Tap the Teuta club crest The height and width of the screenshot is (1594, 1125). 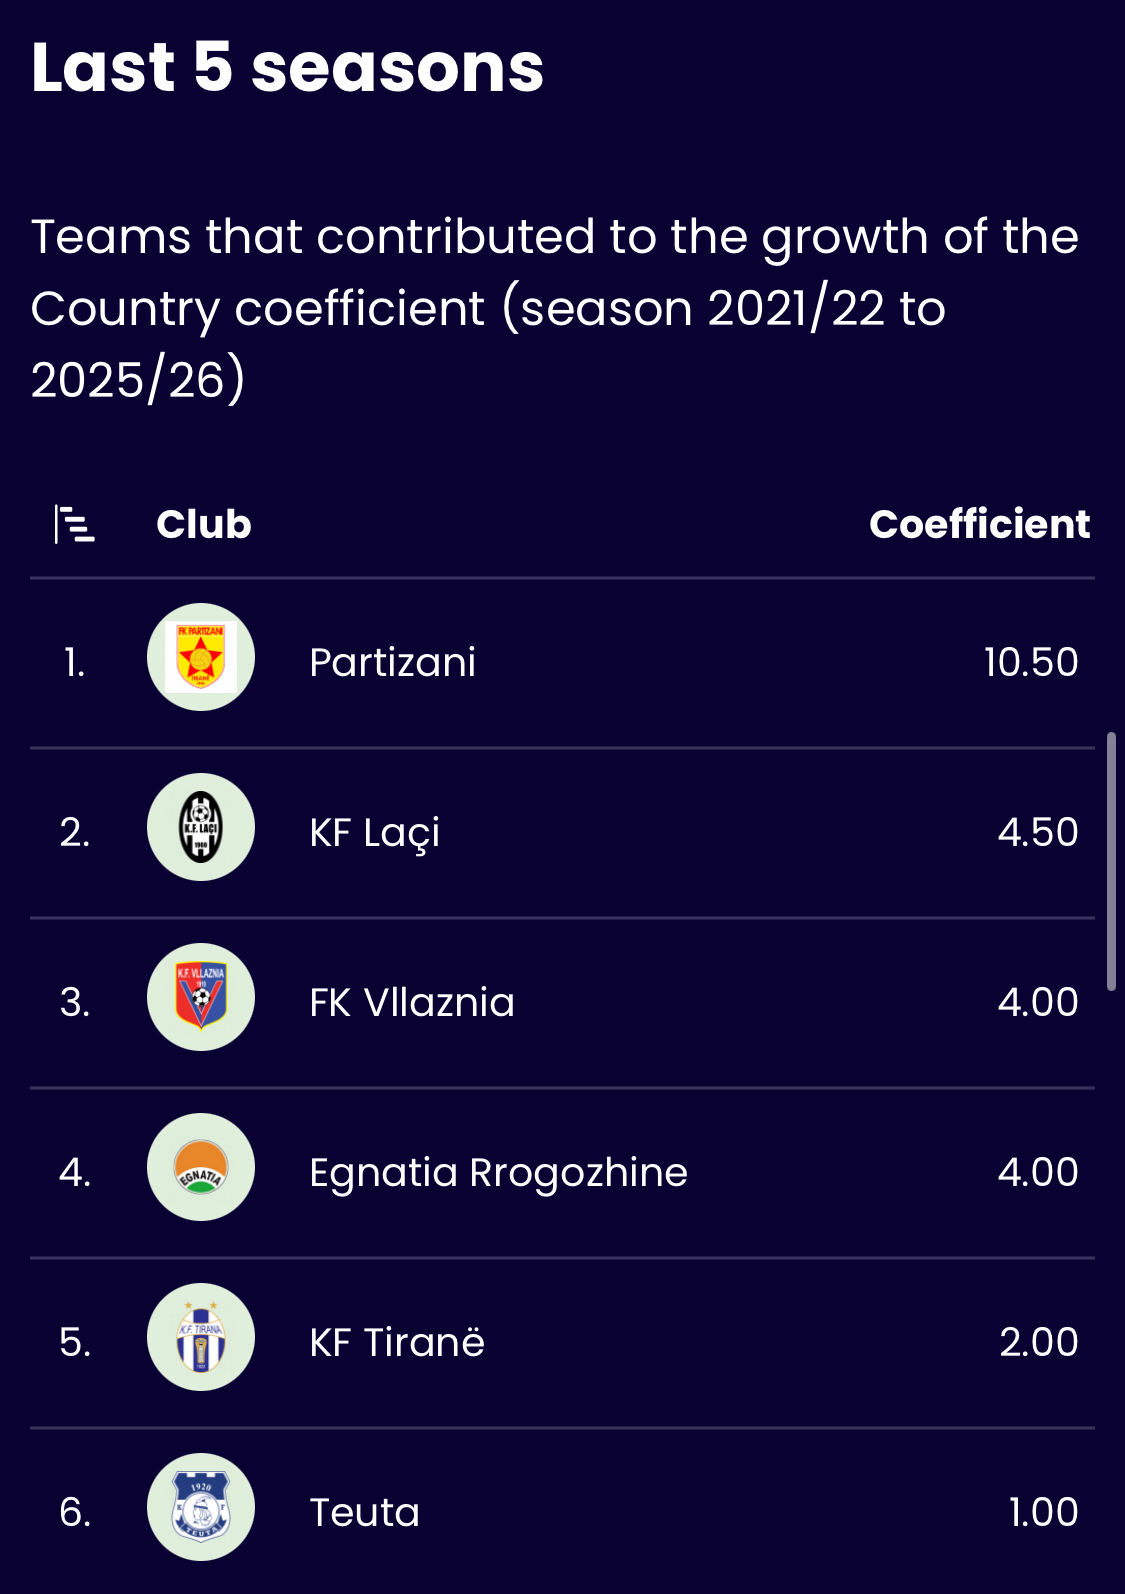(201, 1507)
